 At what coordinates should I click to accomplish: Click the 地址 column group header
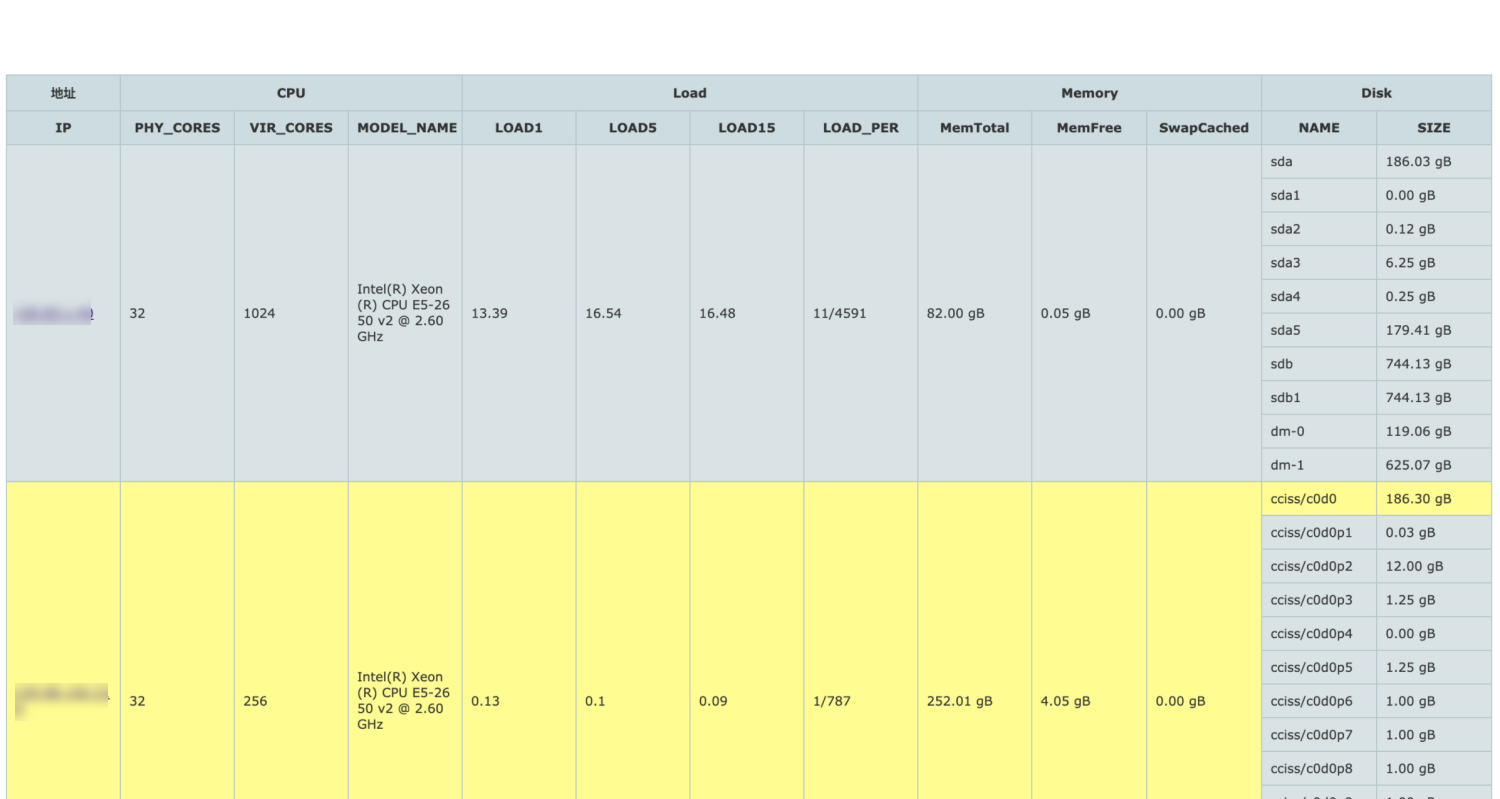[63, 93]
